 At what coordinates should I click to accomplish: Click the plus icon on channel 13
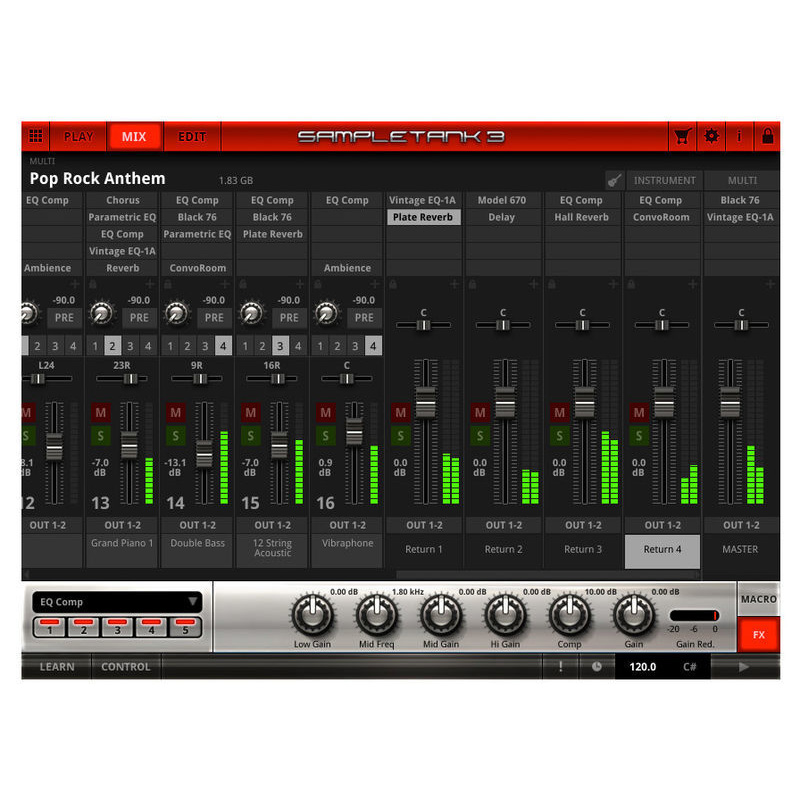[149, 284]
